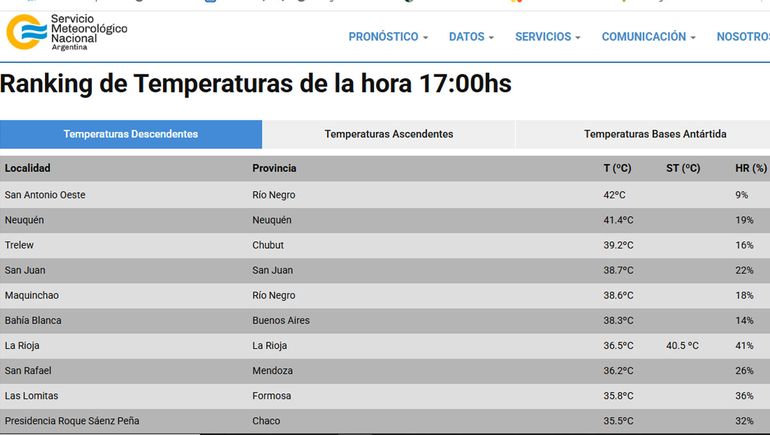Expand the DATOS menu
The height and width of the screenshot is (435, 770).
(x=471, y=37)
